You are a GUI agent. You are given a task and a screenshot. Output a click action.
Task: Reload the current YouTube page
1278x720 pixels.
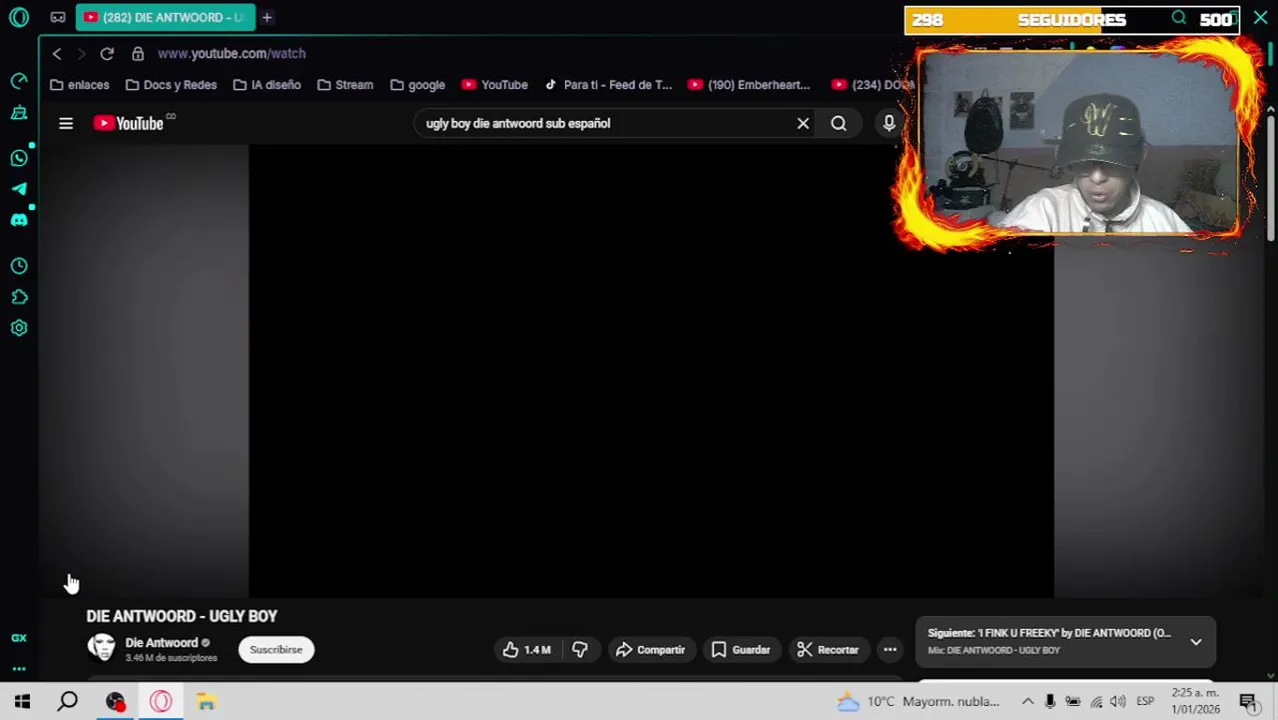(x=107, y=53)
